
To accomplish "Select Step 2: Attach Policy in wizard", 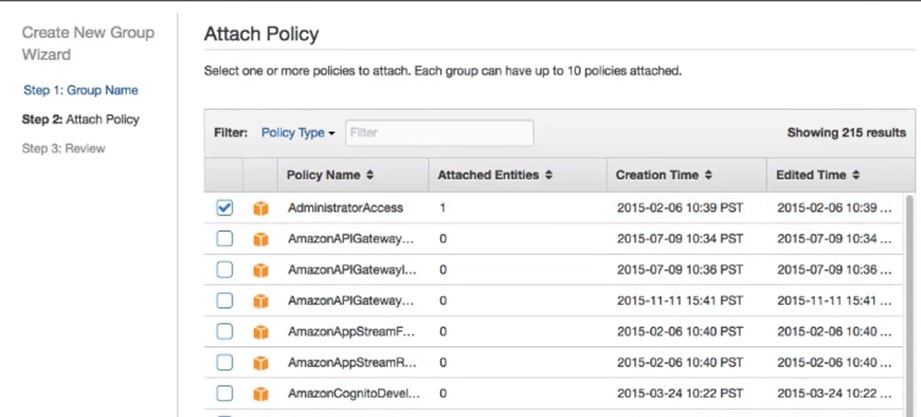I will 81,119.
